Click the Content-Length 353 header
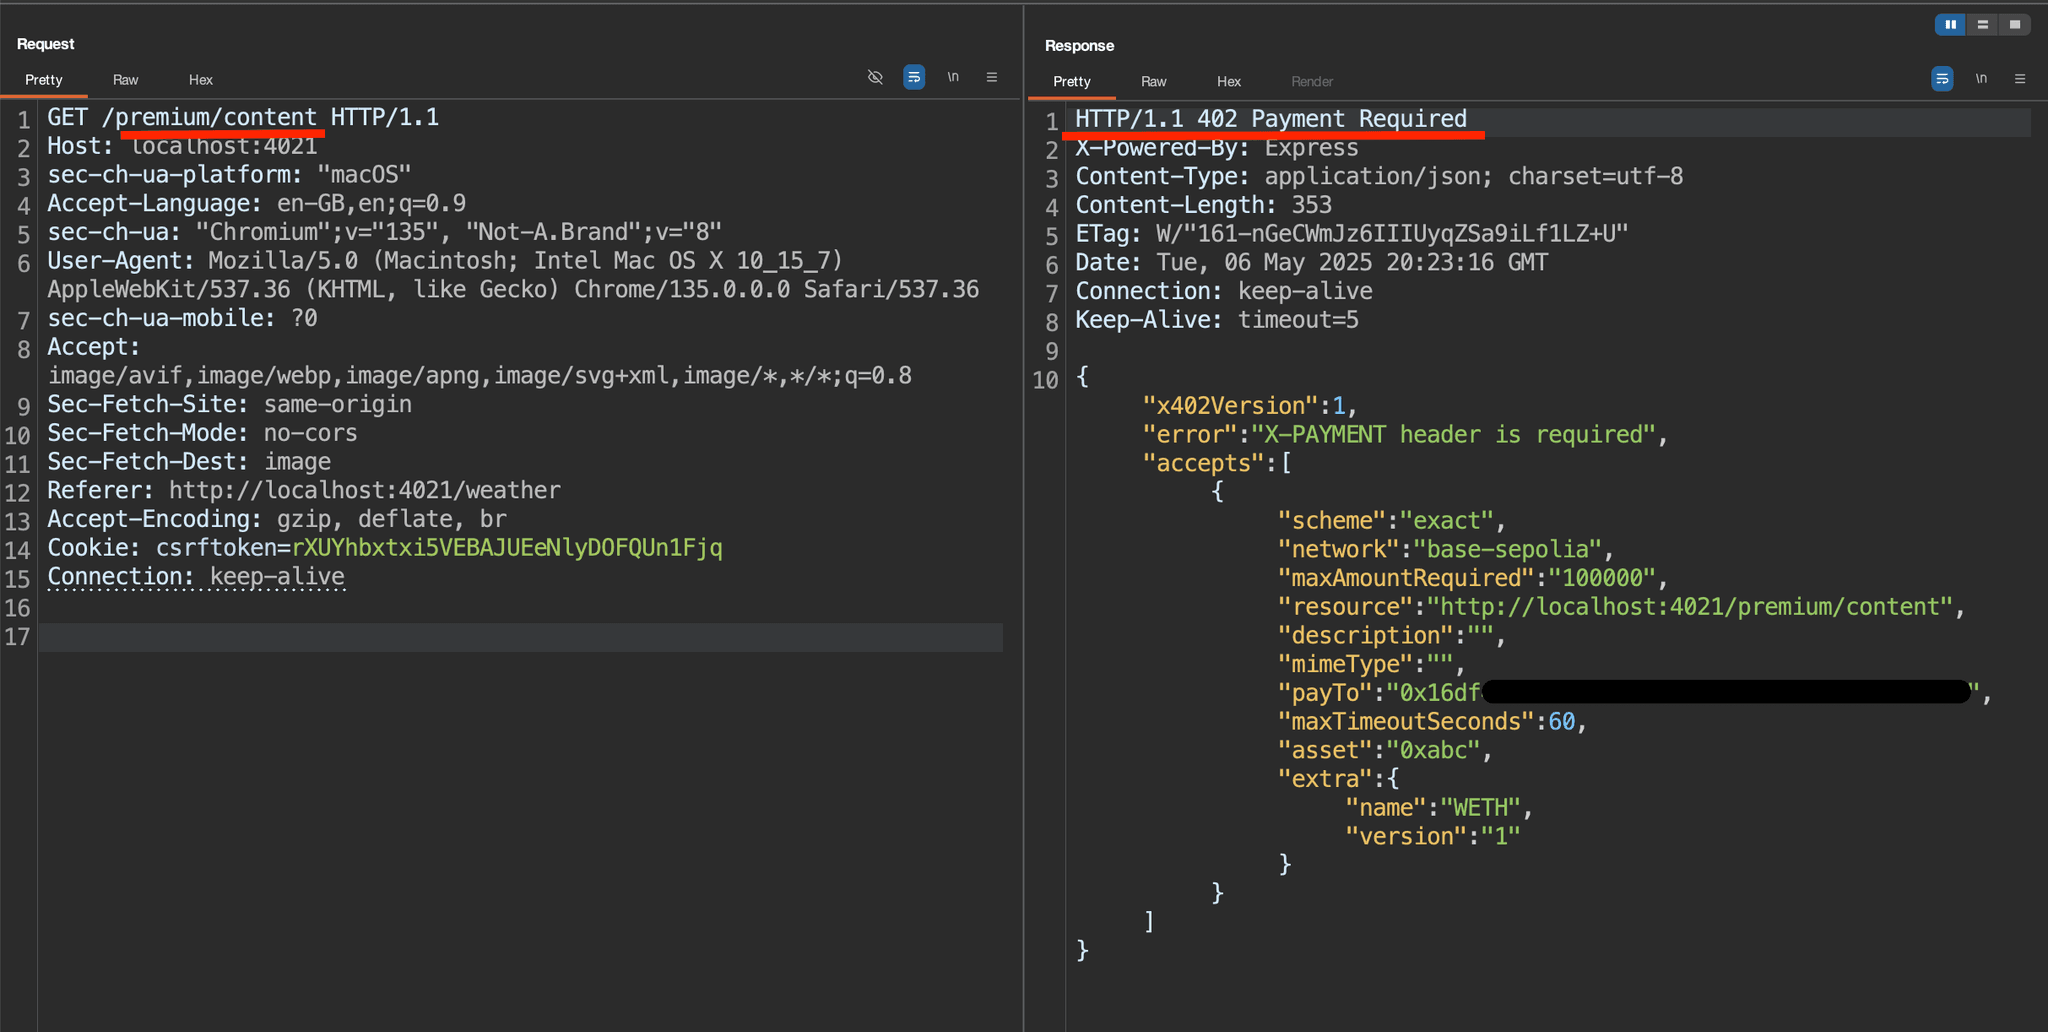Screen dimensions: 2048x1032 click(x=1204, y=205)
